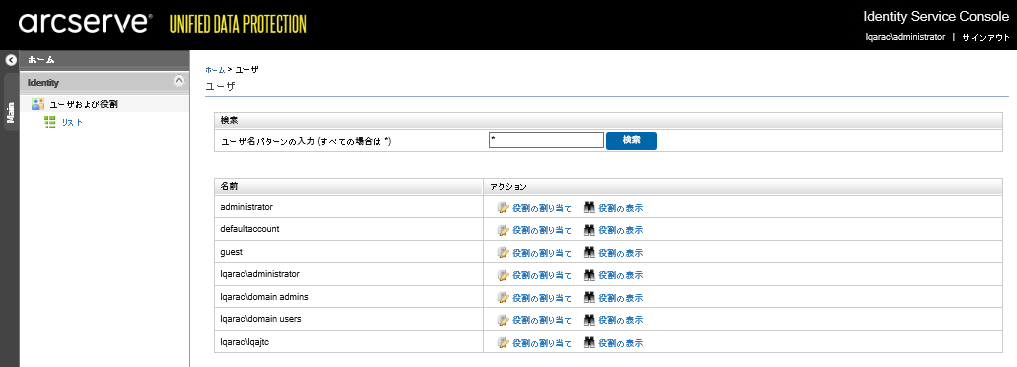Click binoculars icon in guest row
This screenshot has height=367, width=1017.
click(x=589, y=253)
